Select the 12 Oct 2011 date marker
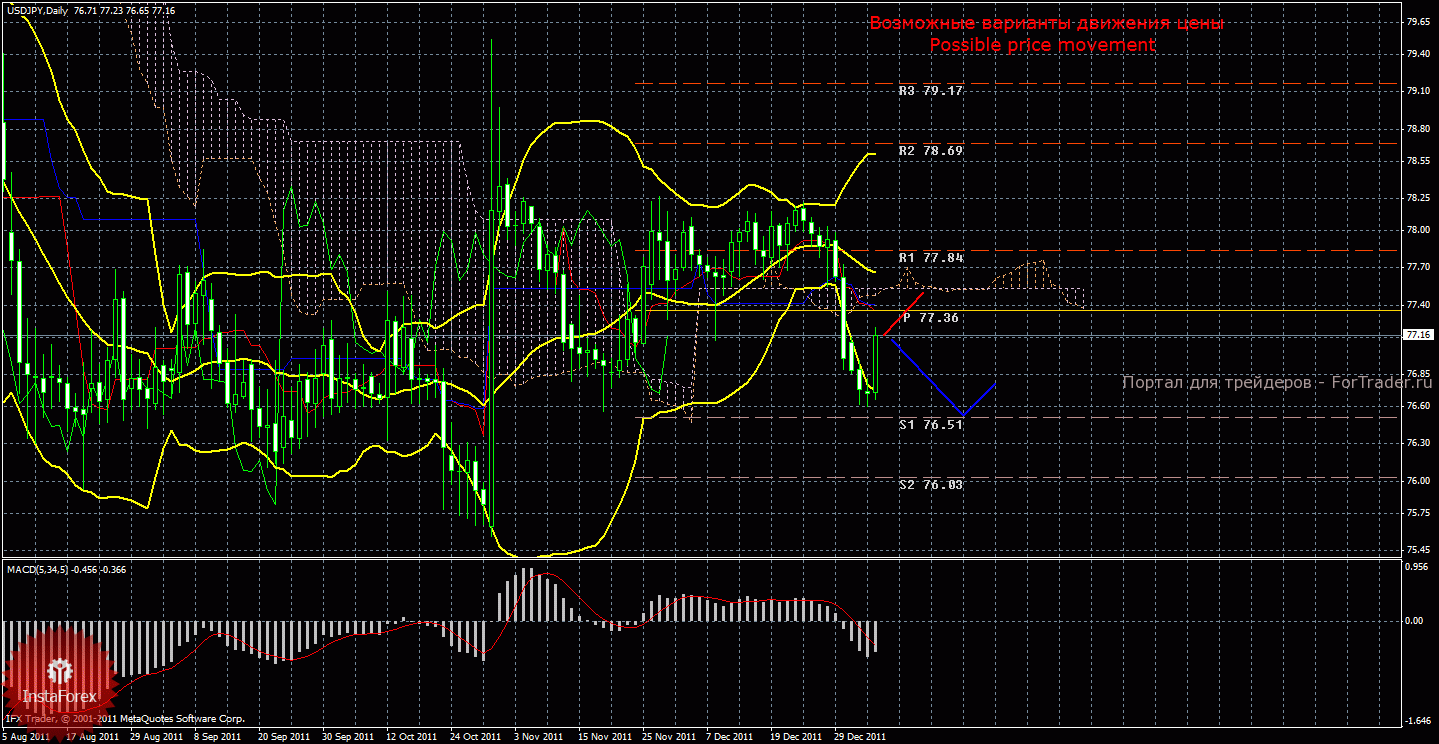 (x=411, y=736)
